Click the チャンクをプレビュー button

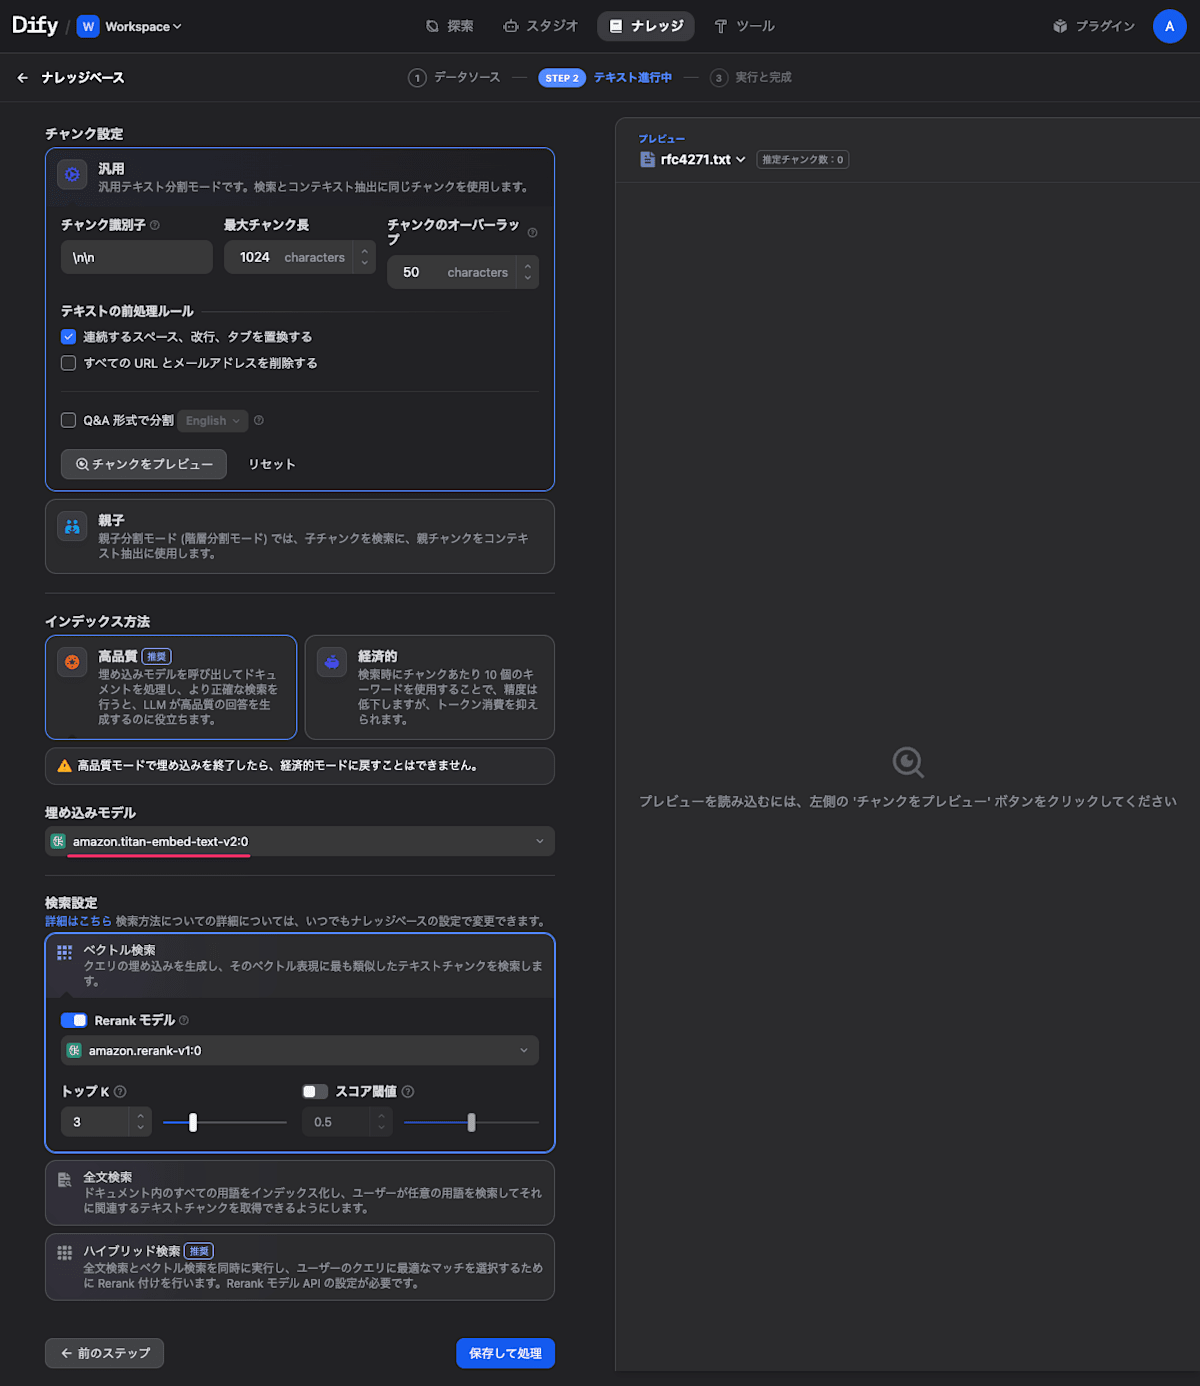144,464
